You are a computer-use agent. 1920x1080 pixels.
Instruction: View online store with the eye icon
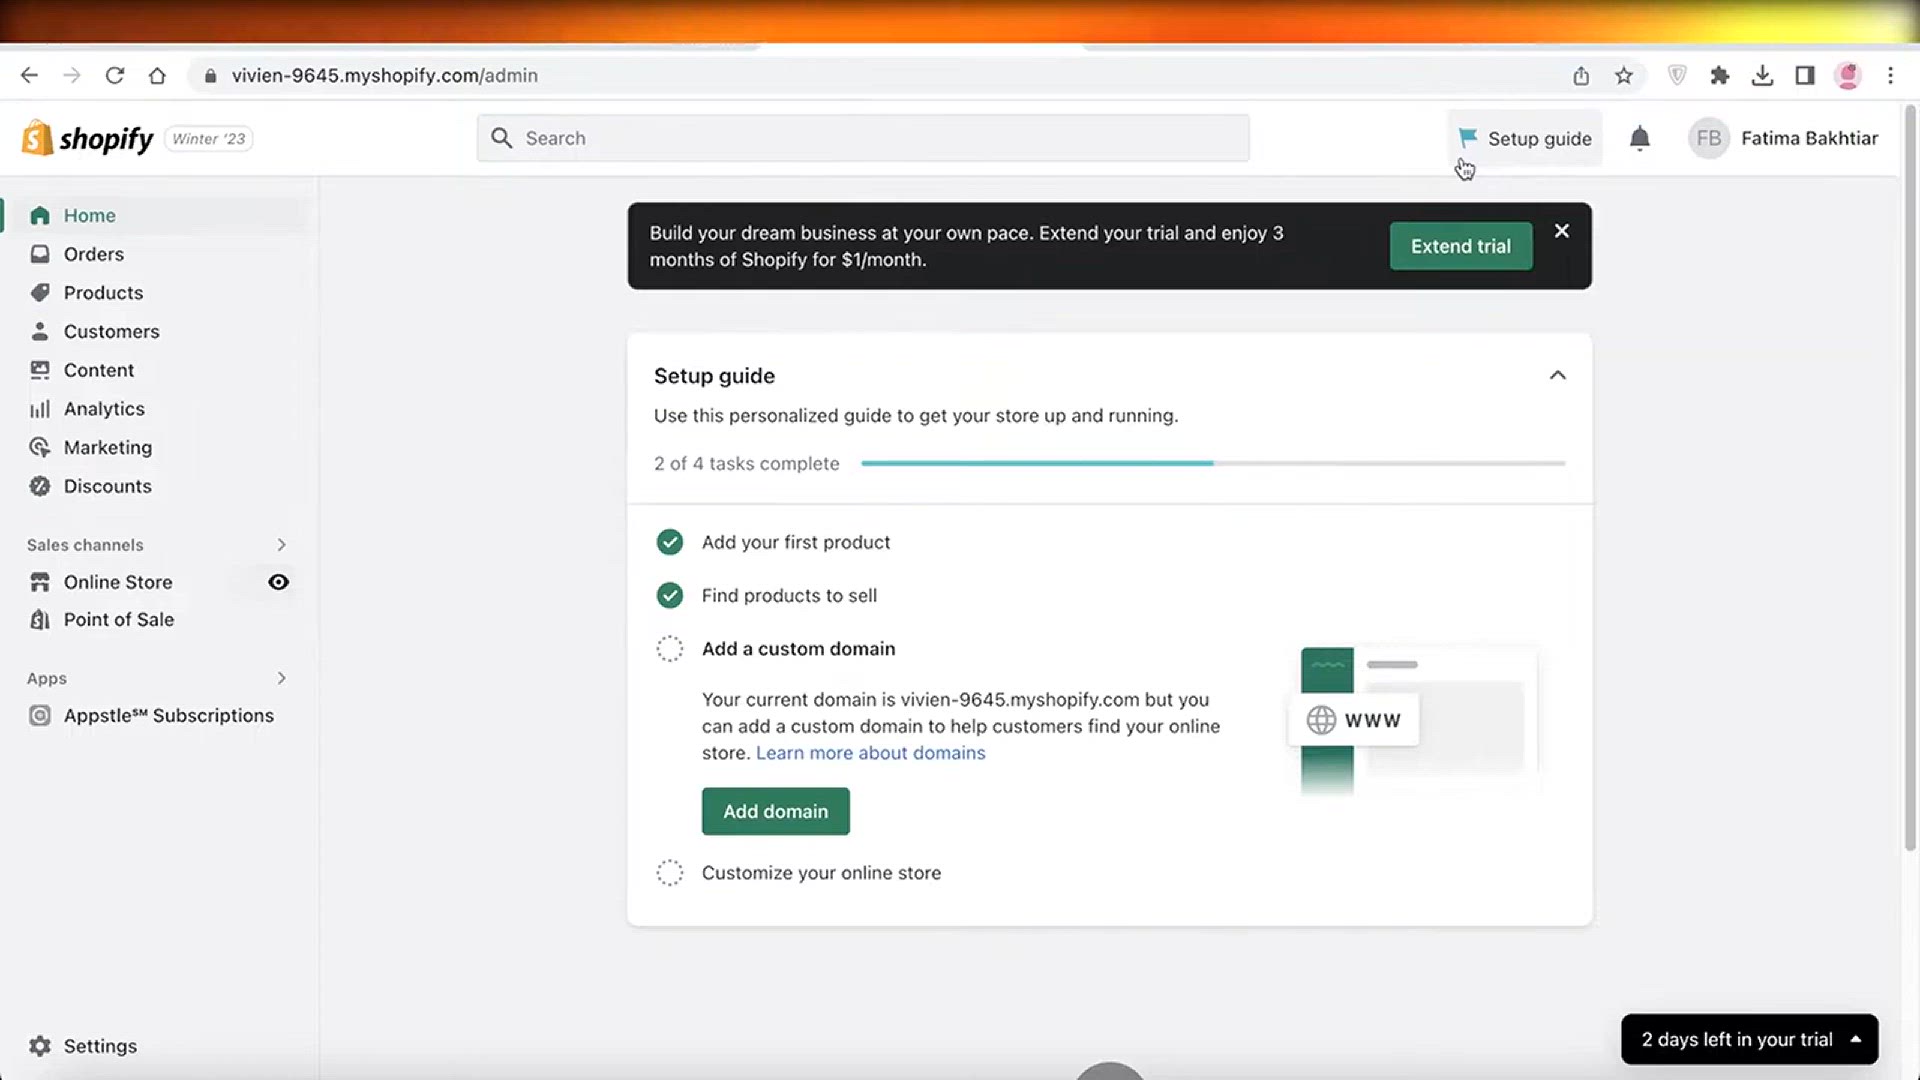(x=278, y=582)
